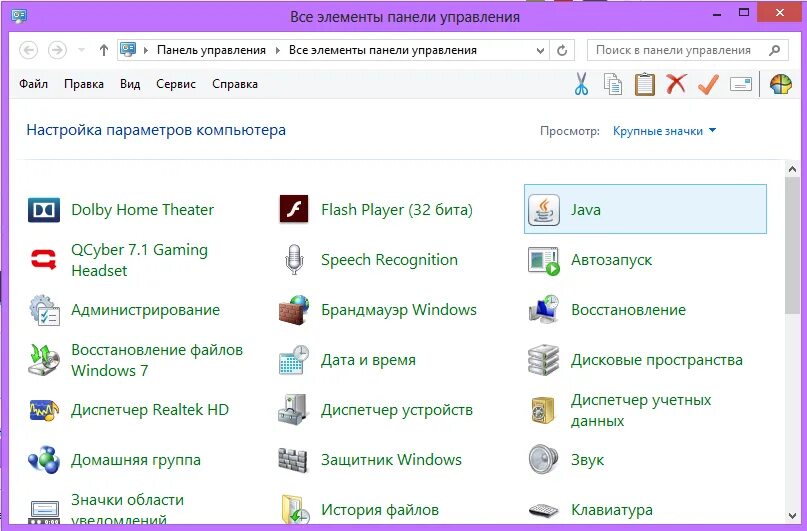Open the Сервис menu
This screenshot has height=531, width=807.
(176, 84)
